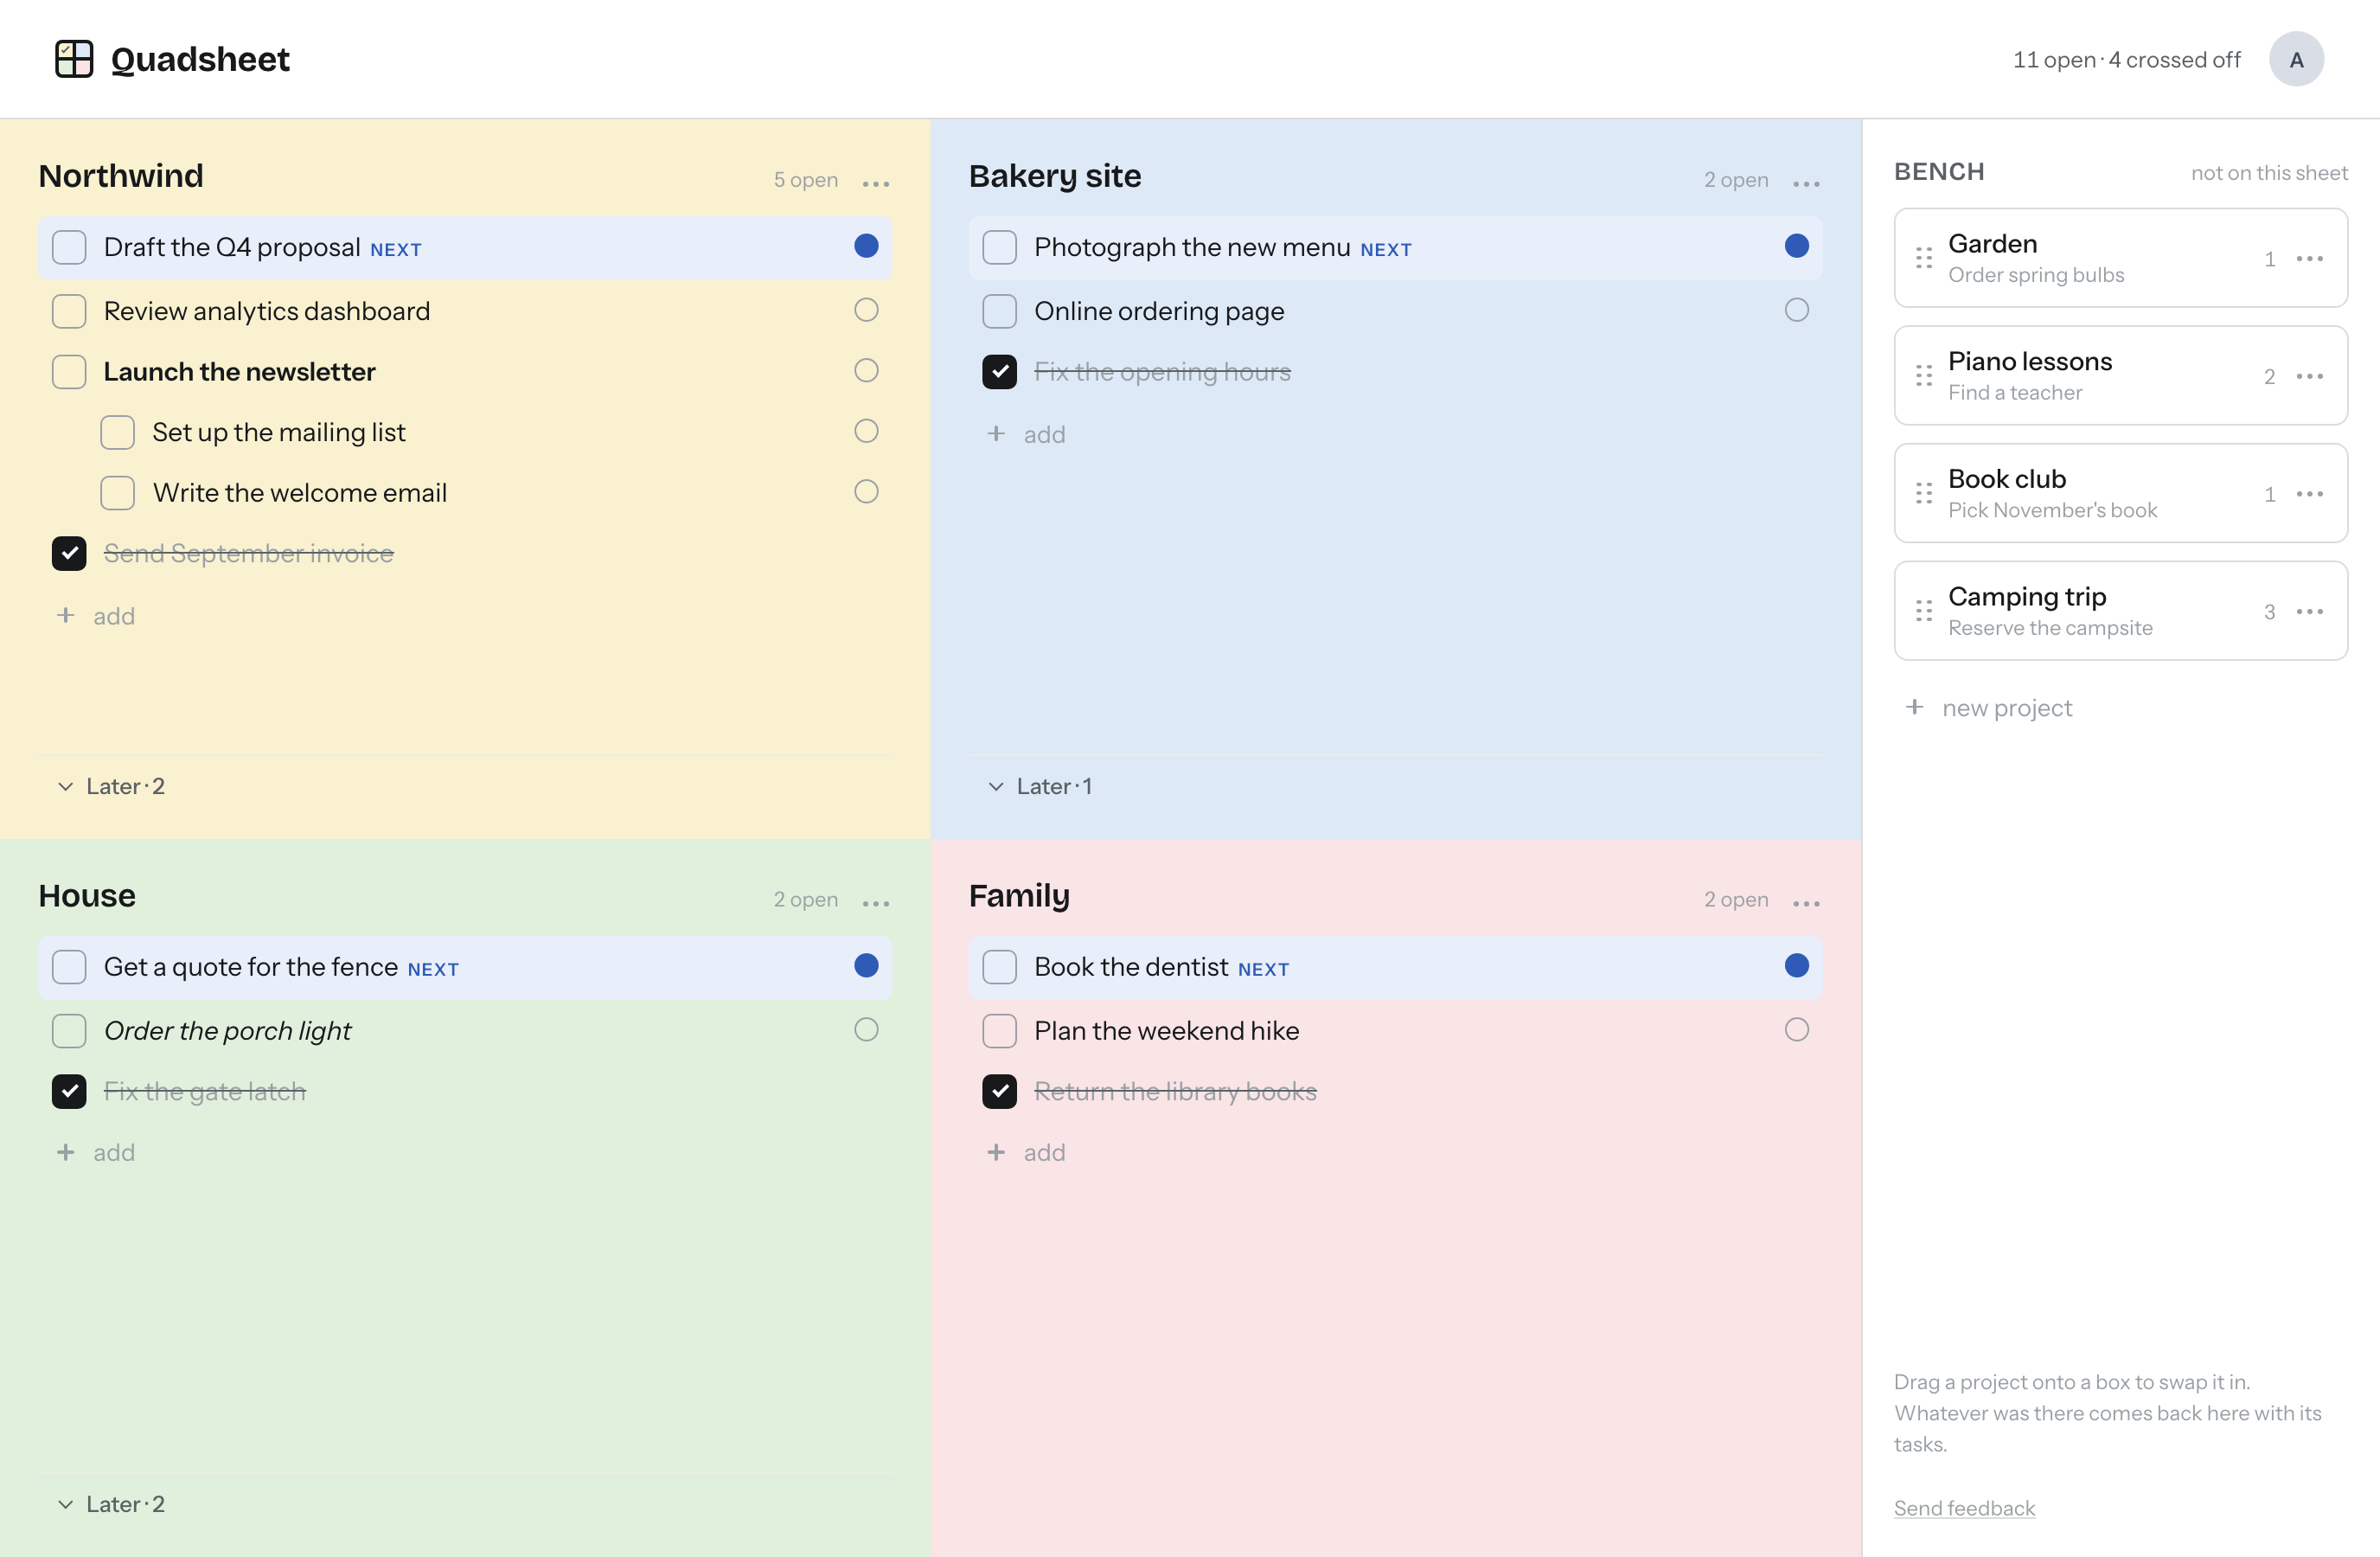
Task: Expand House Later 2 section
Action: tap(111, 1504)
